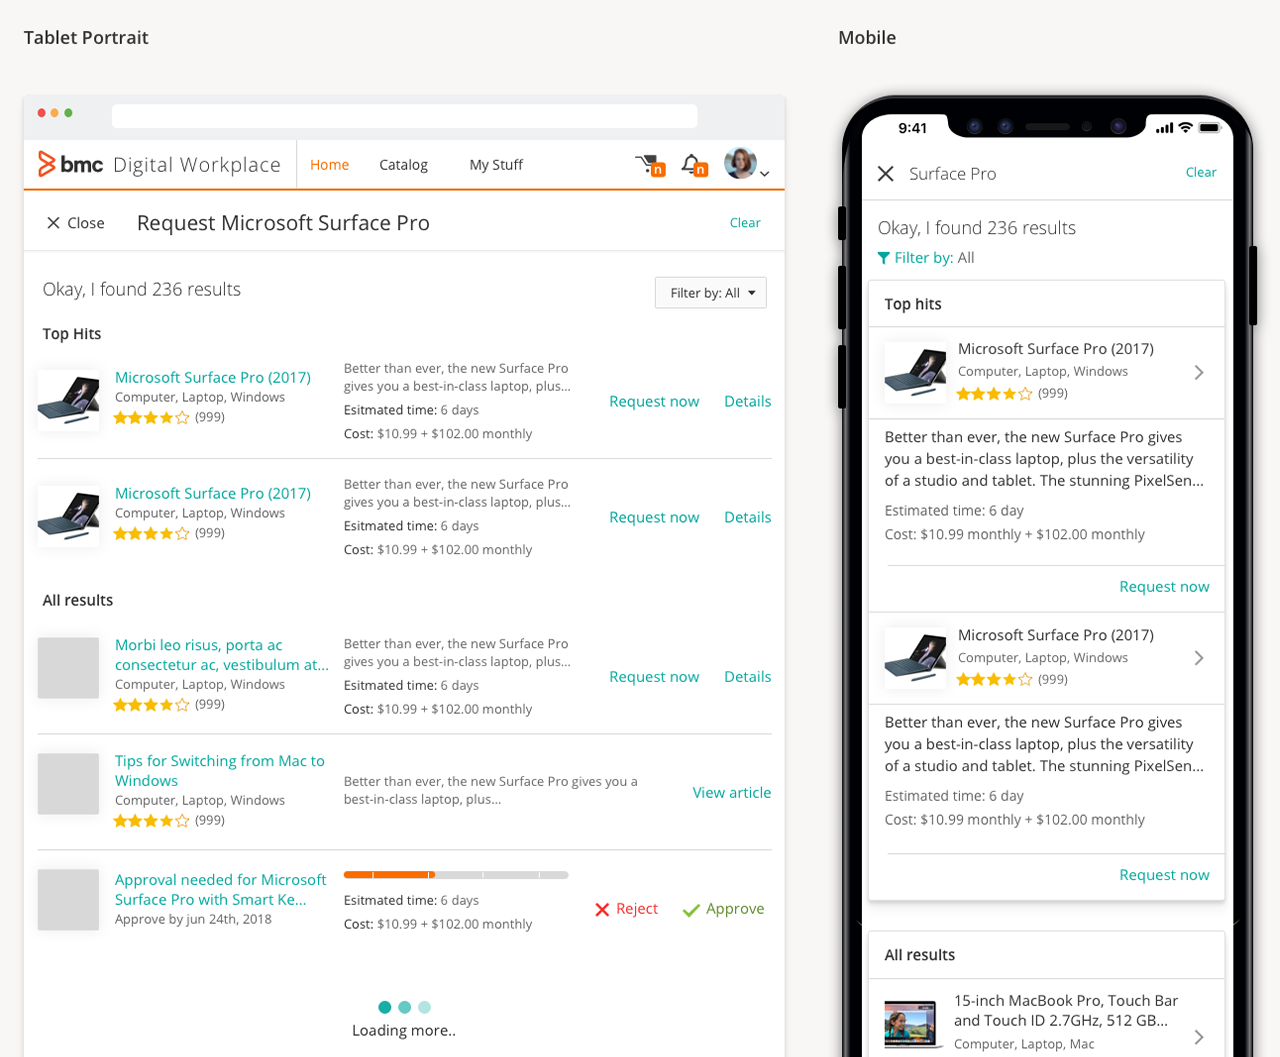
Task: Tap 15-inch MacBook Pro, Touch Bar title
Action: tap(1066, 1011)
